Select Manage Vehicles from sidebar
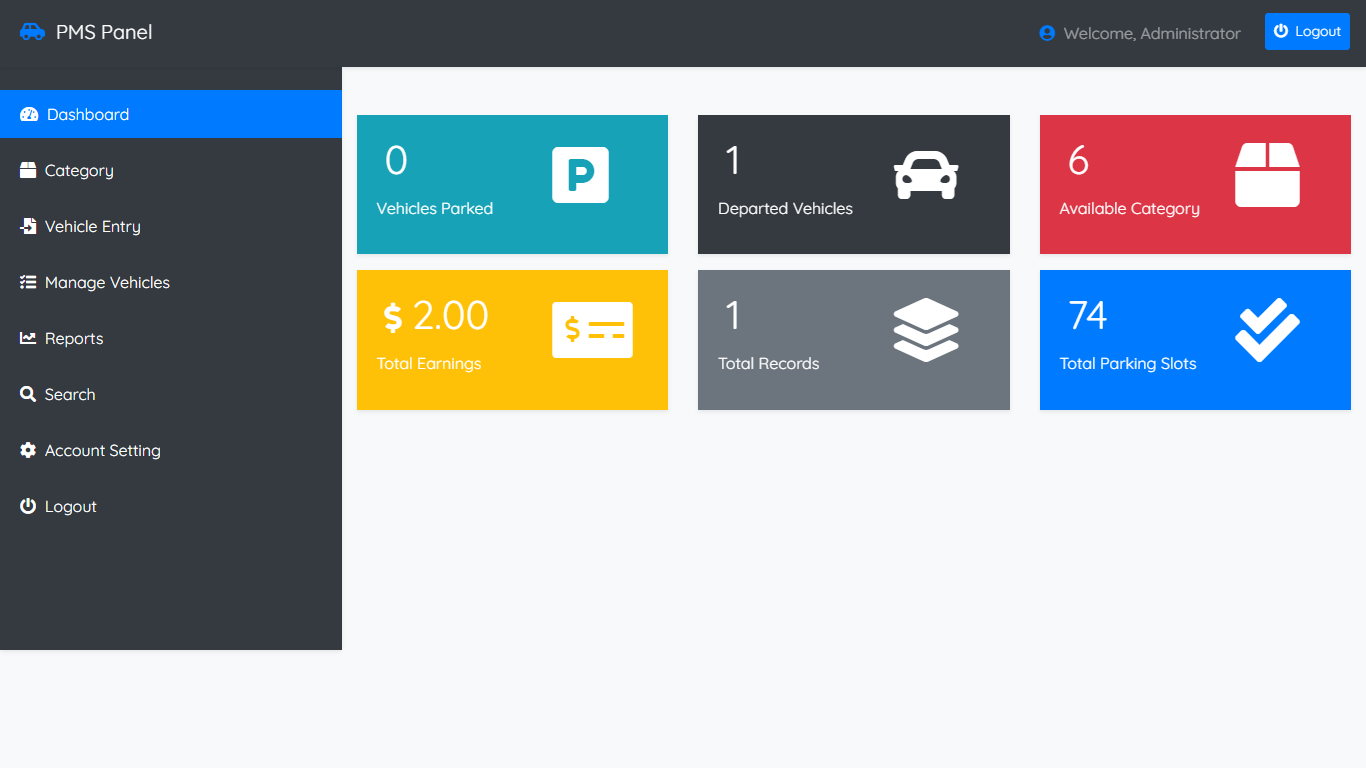Screen dimensions: 1366x768 pos(107,282)
